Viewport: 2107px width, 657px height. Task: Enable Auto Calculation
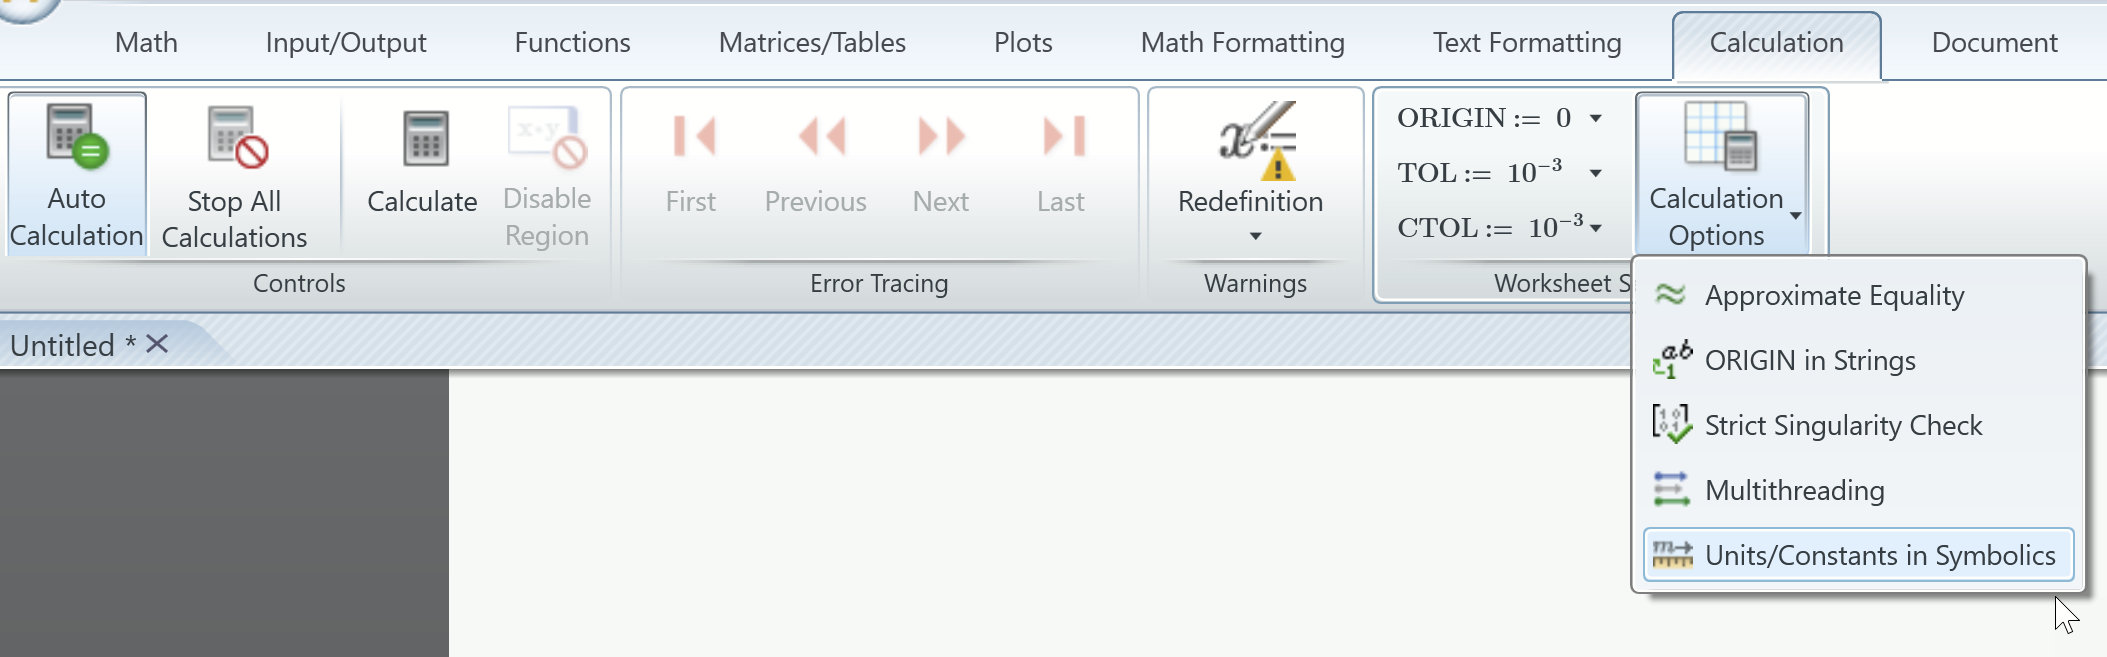pyautogui.click(x=75, y=175)
